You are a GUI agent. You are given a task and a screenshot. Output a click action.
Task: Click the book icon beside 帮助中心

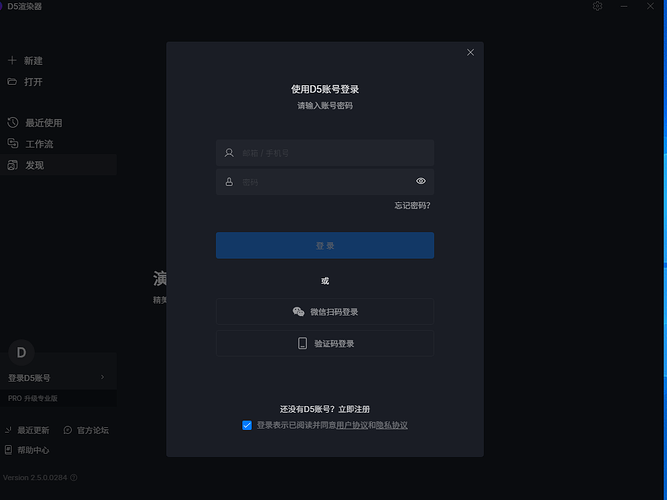(x=9, y=450)
